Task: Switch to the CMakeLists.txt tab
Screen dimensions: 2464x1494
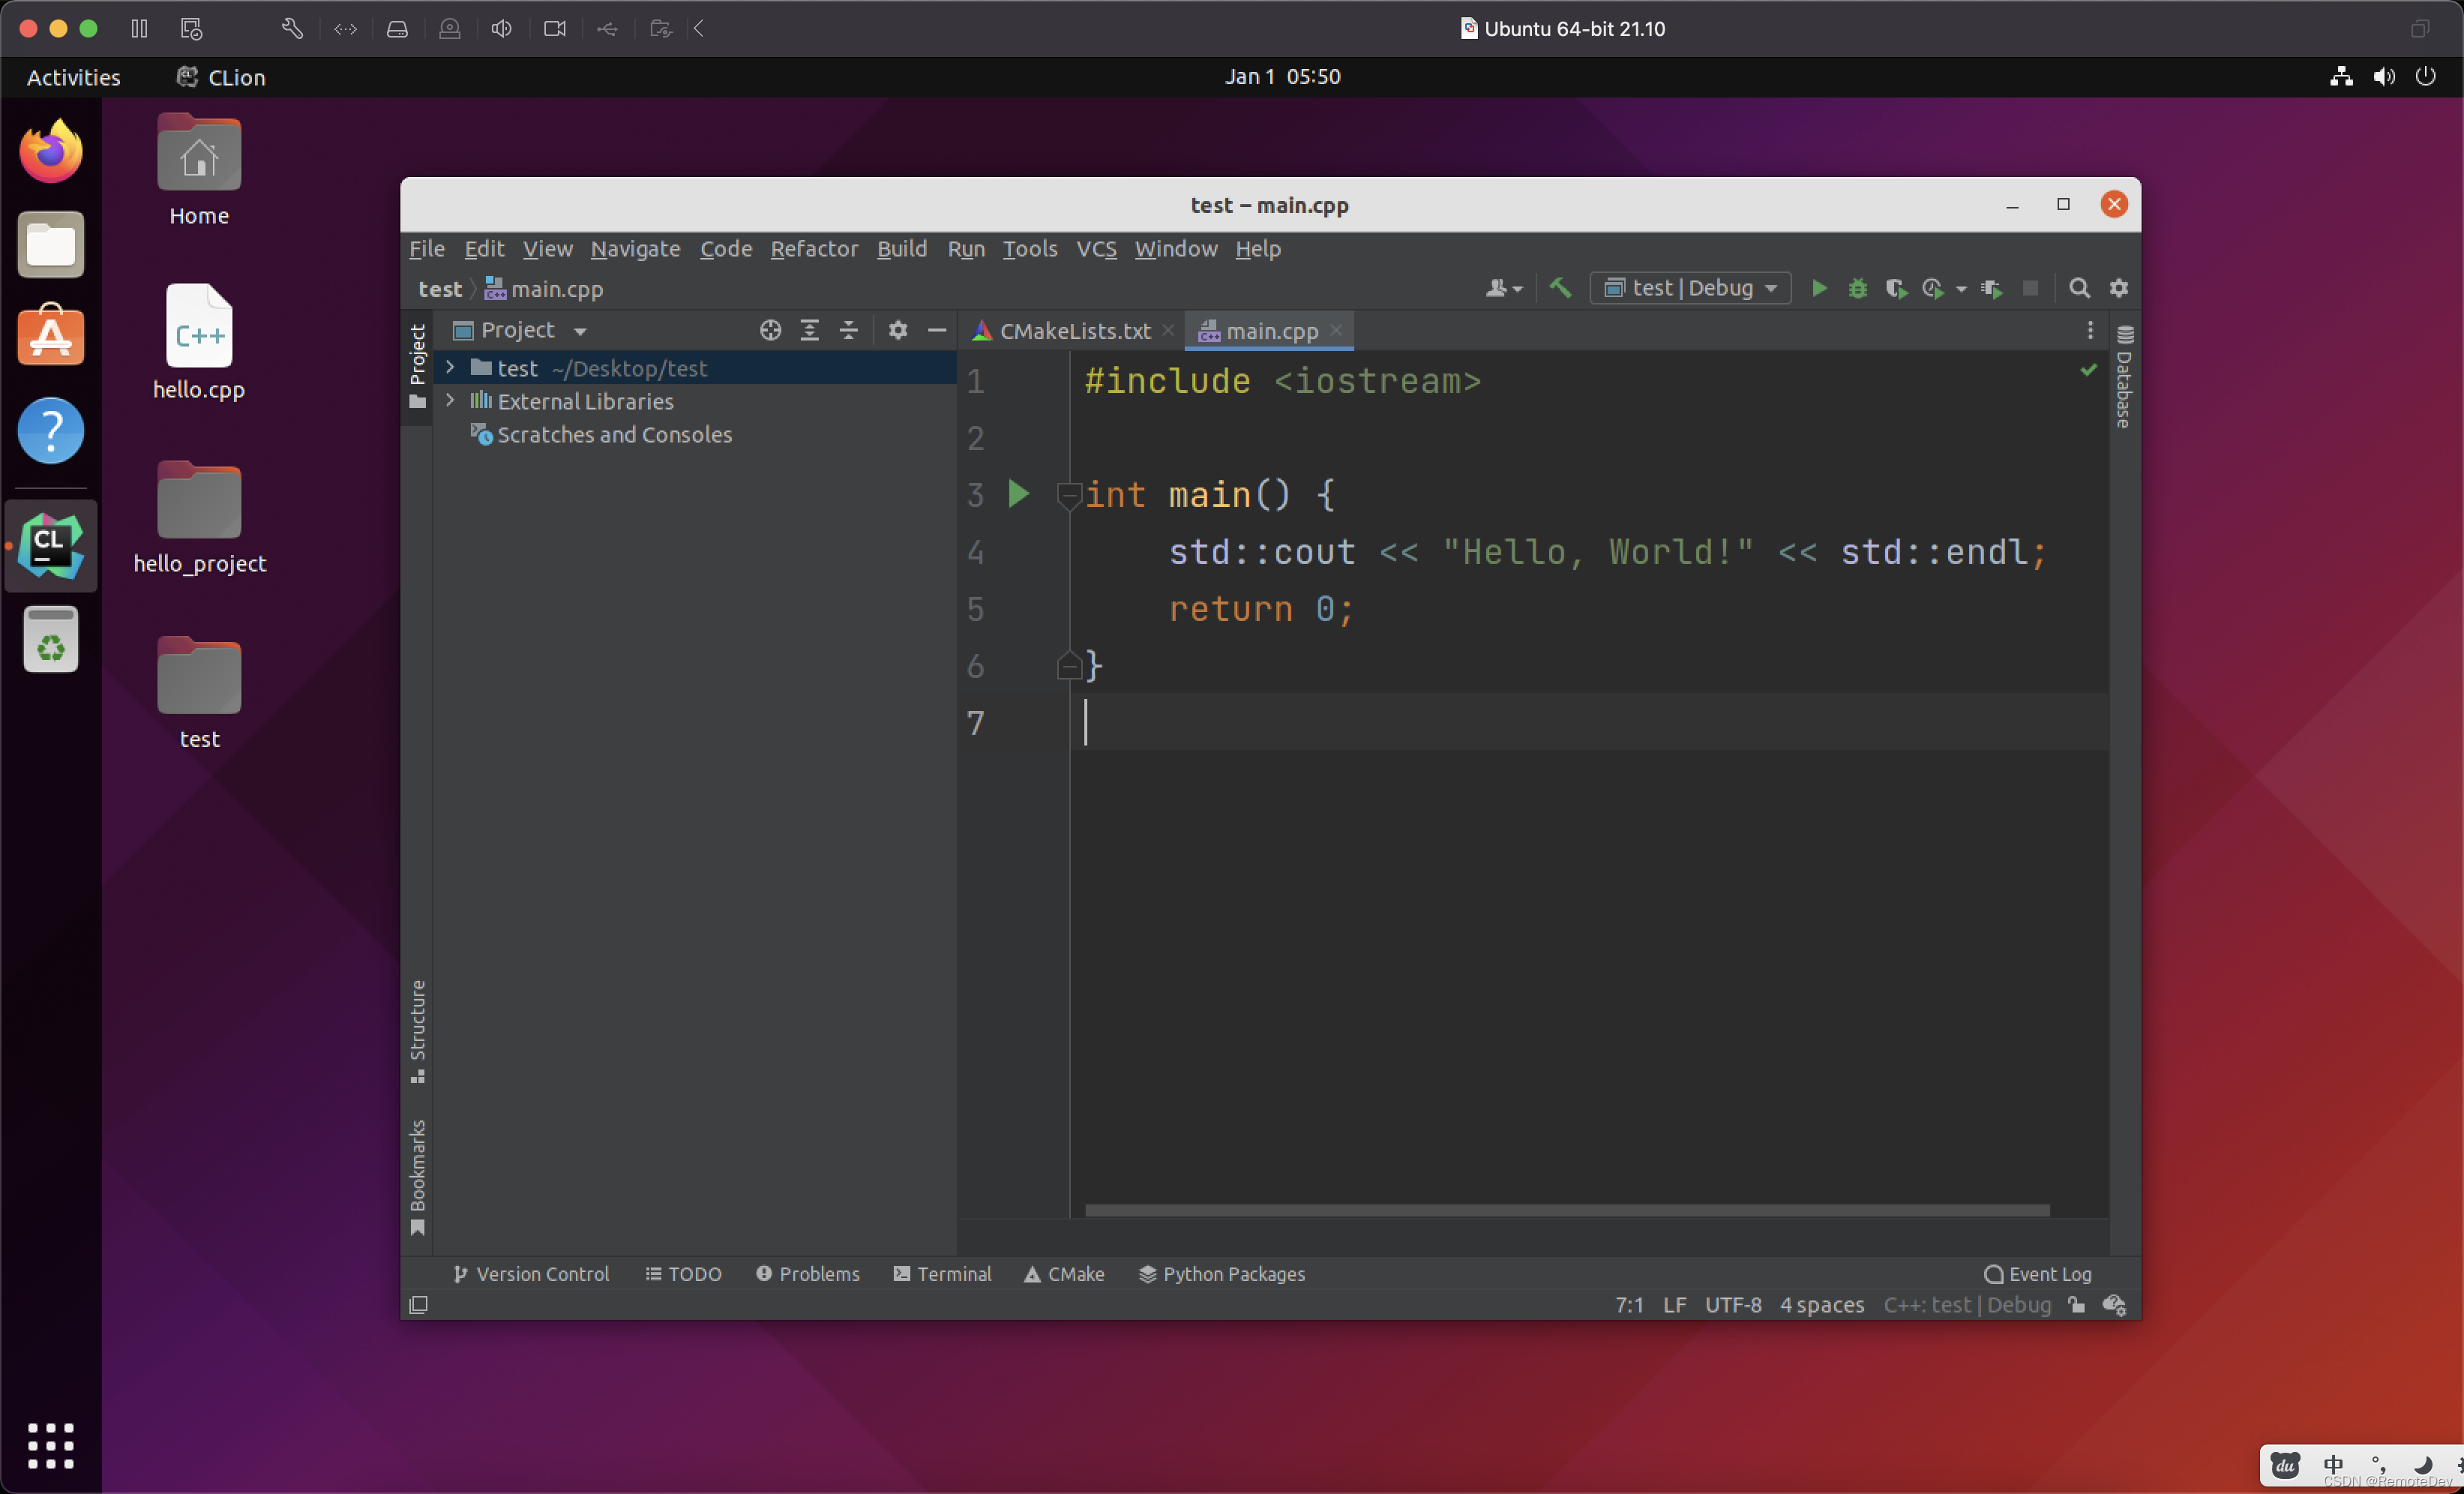Action: pyautogui.click(x=1073, y=331)
